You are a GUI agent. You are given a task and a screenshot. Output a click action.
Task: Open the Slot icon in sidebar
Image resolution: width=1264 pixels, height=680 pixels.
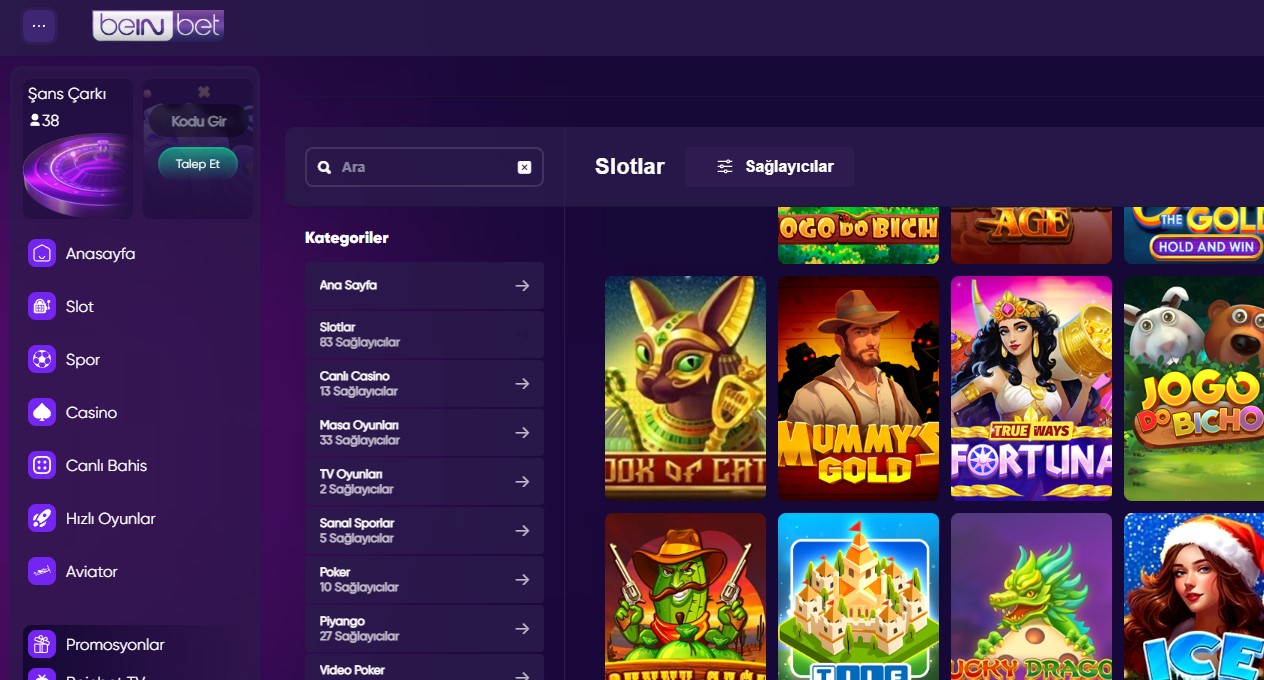point(42,306)
